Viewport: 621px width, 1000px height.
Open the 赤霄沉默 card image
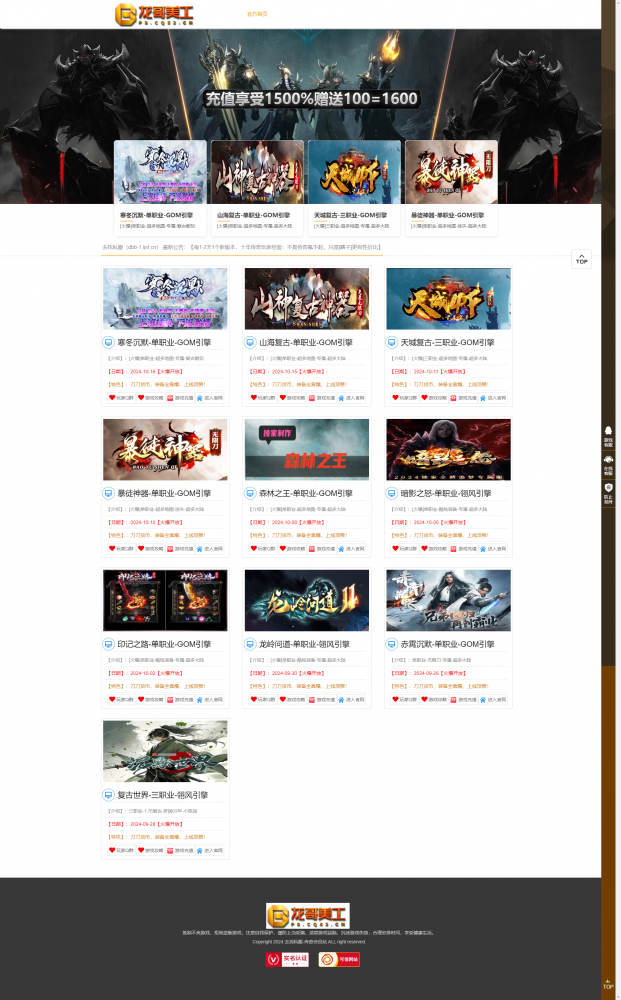(x=448, y=600)
